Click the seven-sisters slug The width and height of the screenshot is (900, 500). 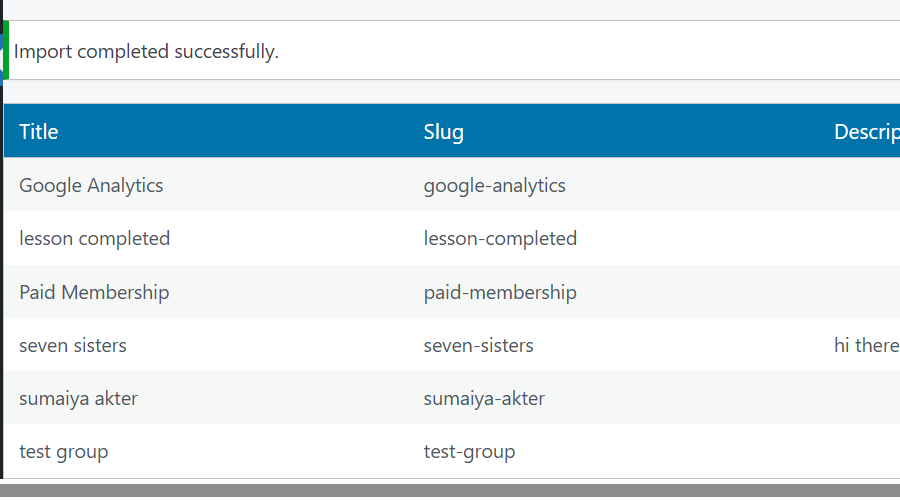[478, 346]
